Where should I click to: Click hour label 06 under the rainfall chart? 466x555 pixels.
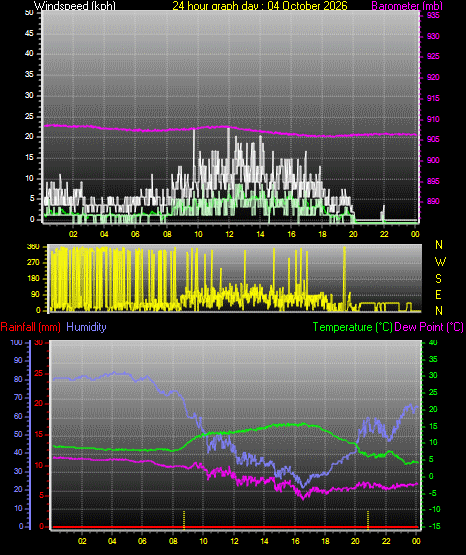(x=142, y=542)
